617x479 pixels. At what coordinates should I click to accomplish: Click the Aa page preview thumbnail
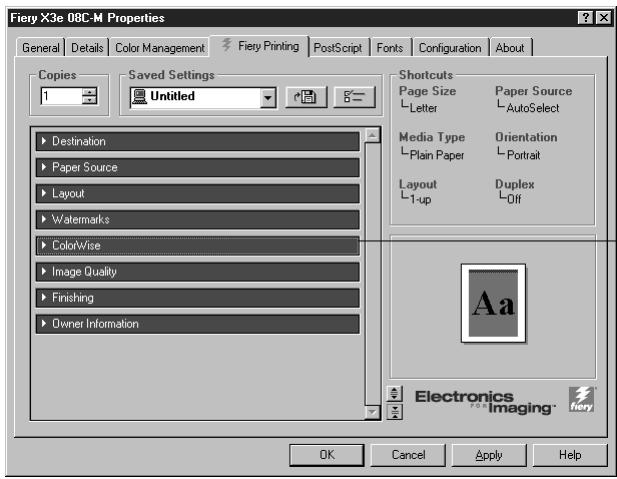click(493, 303)
